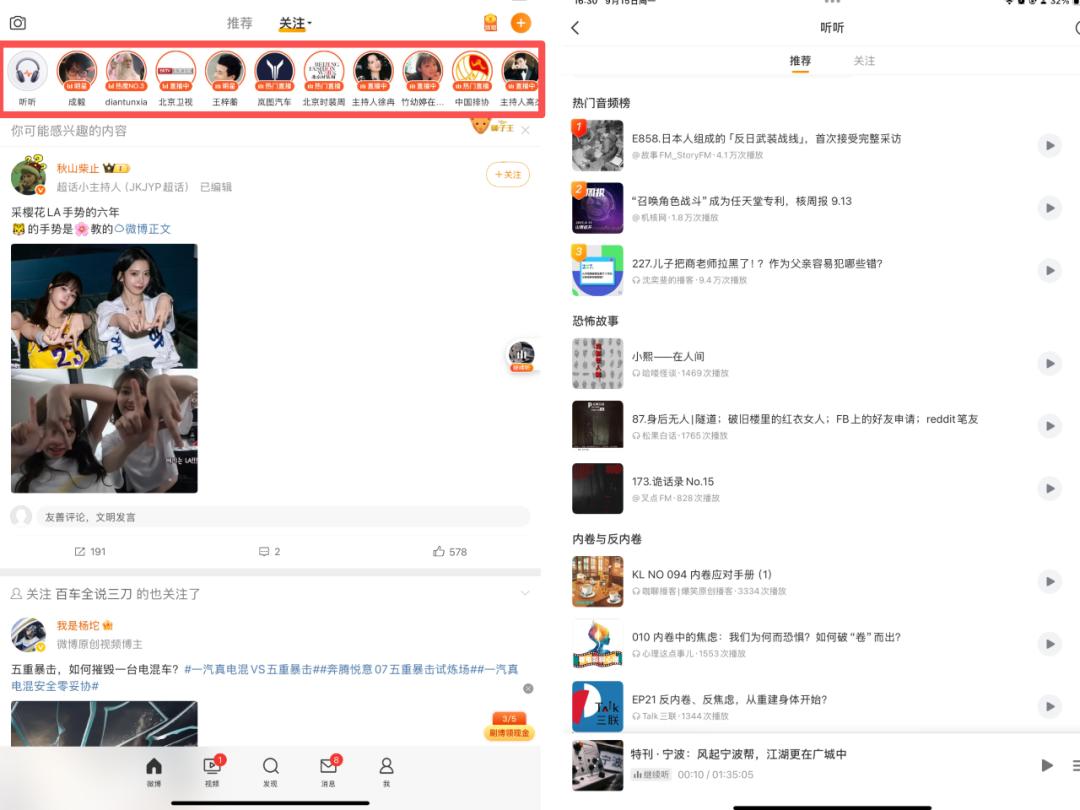
Task: Open KL NO 094 cafe cover thumbnail
Action: (x=597, y=581)
